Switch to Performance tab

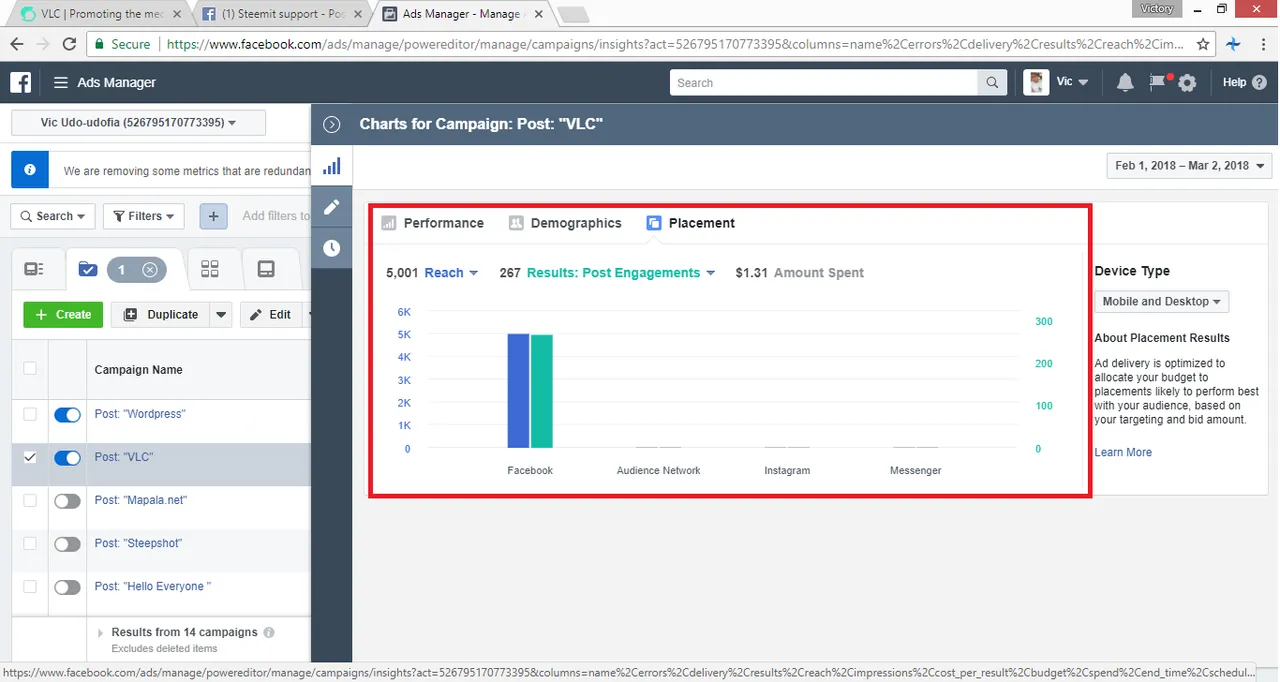pyautogui.click(x=432, y=223)
